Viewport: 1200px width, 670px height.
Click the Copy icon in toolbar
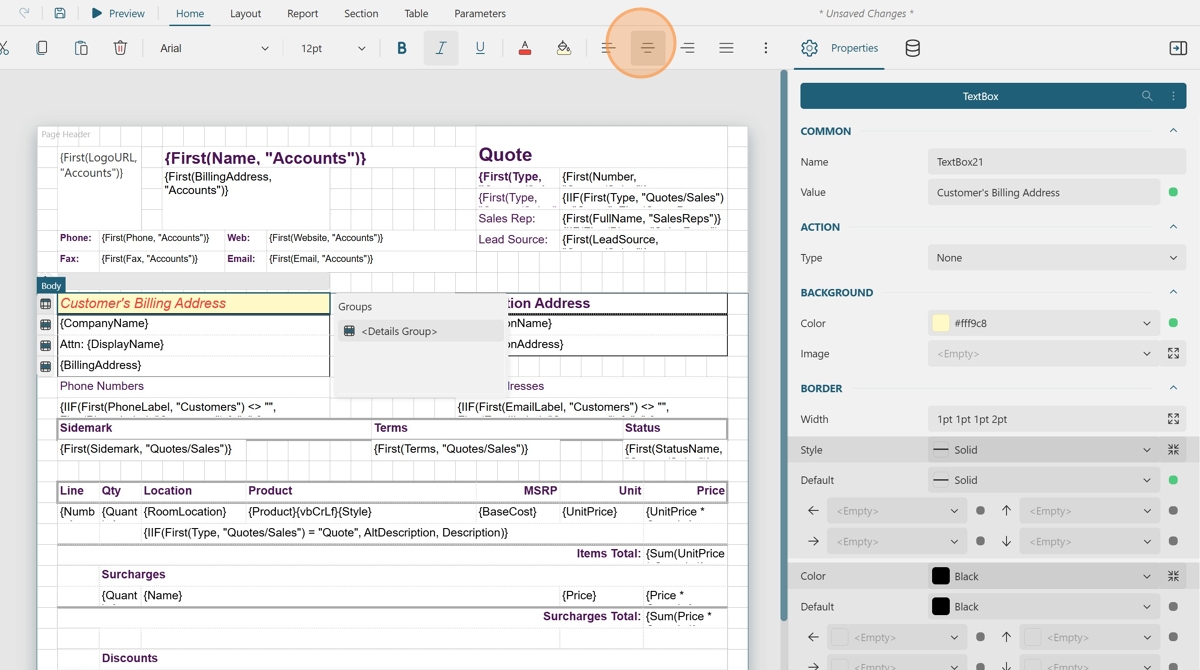pyautogui.click(x=41, y=48)
